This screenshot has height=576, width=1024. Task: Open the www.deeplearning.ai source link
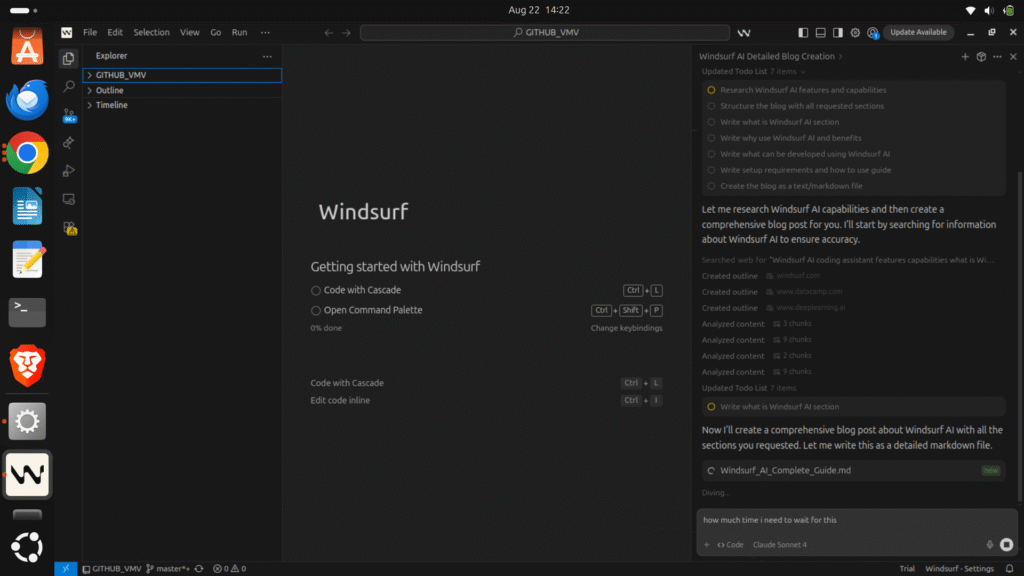click(810, 308)
